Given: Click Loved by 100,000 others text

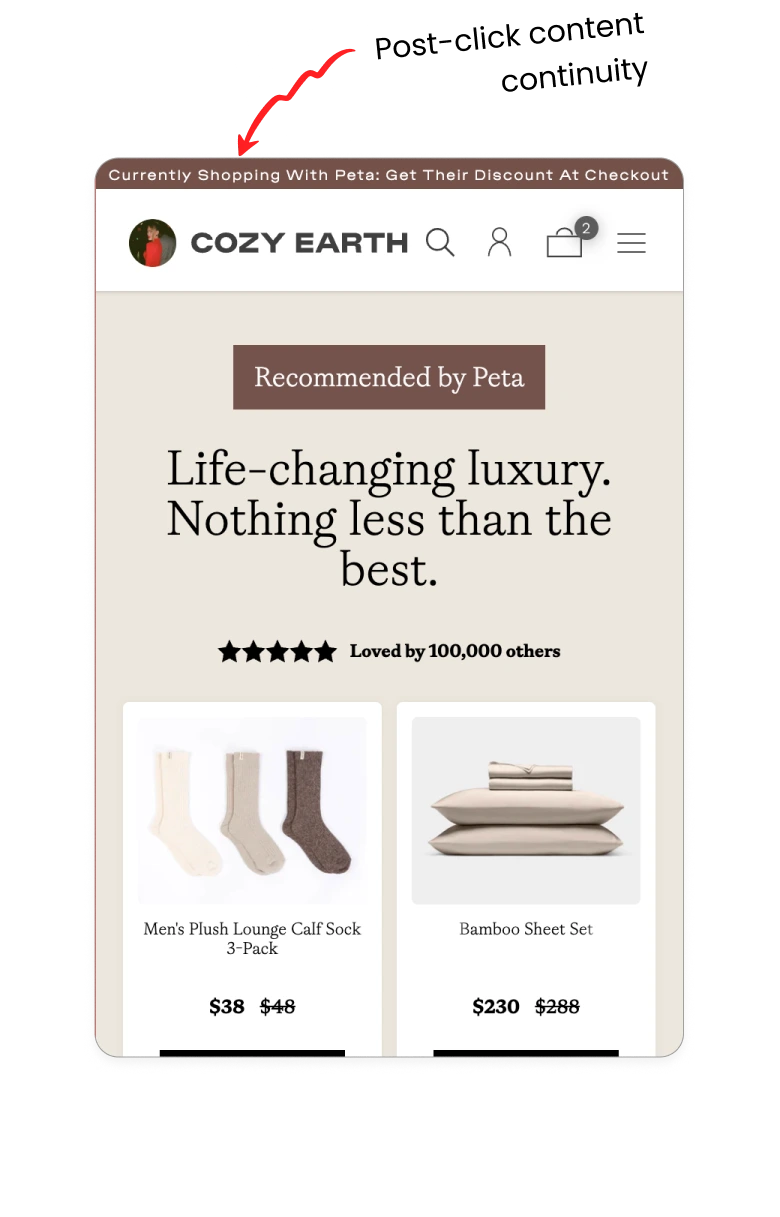Looking at the screenshot, I should click(455, 652).
